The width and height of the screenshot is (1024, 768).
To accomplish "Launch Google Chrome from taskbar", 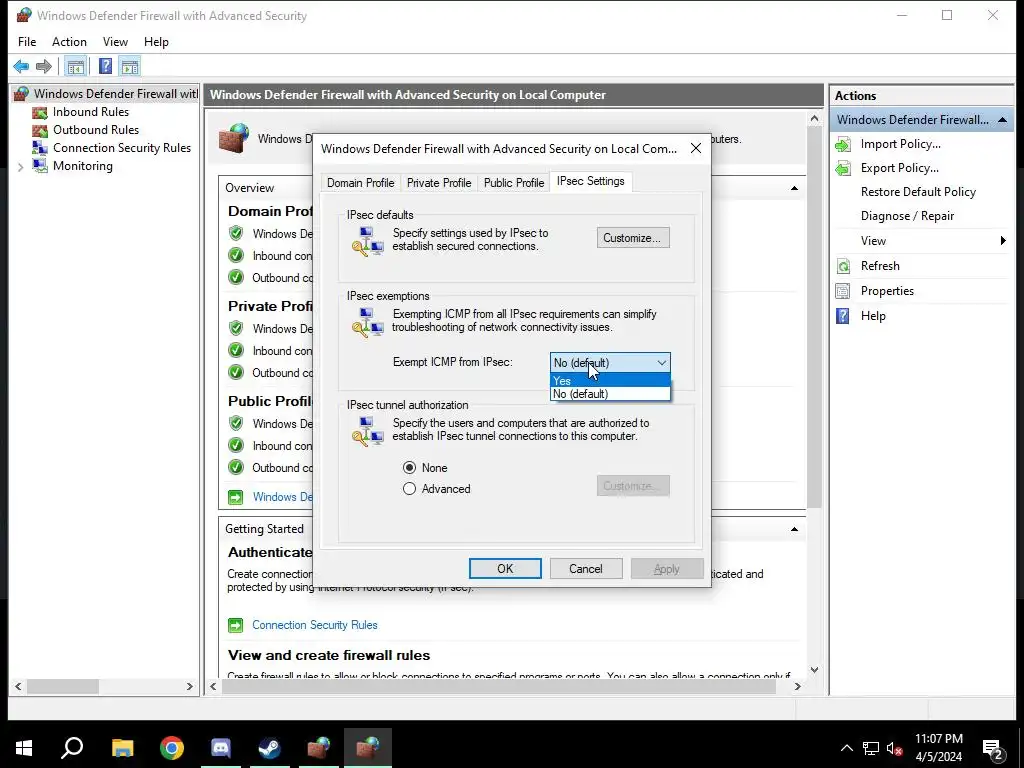I will [172, 747].
